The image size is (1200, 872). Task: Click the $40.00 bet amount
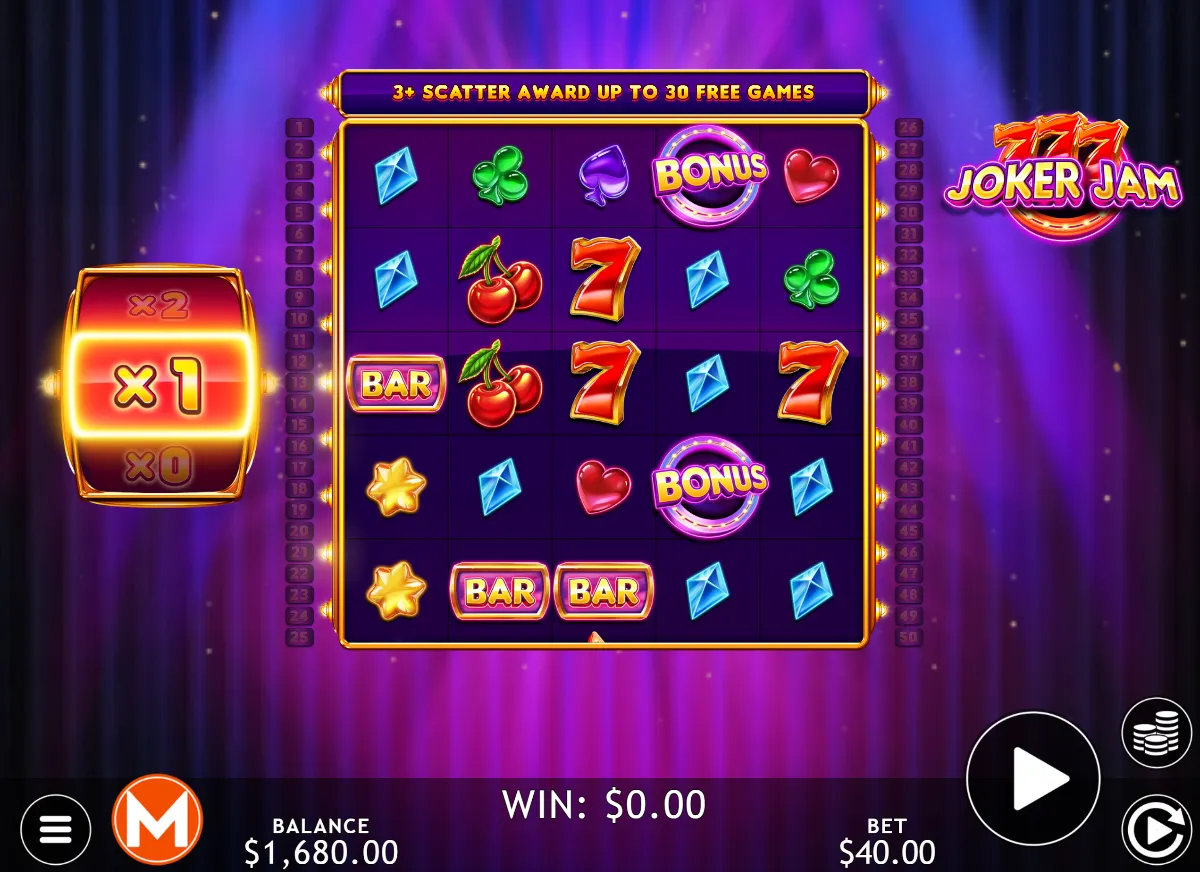(887, 852)
